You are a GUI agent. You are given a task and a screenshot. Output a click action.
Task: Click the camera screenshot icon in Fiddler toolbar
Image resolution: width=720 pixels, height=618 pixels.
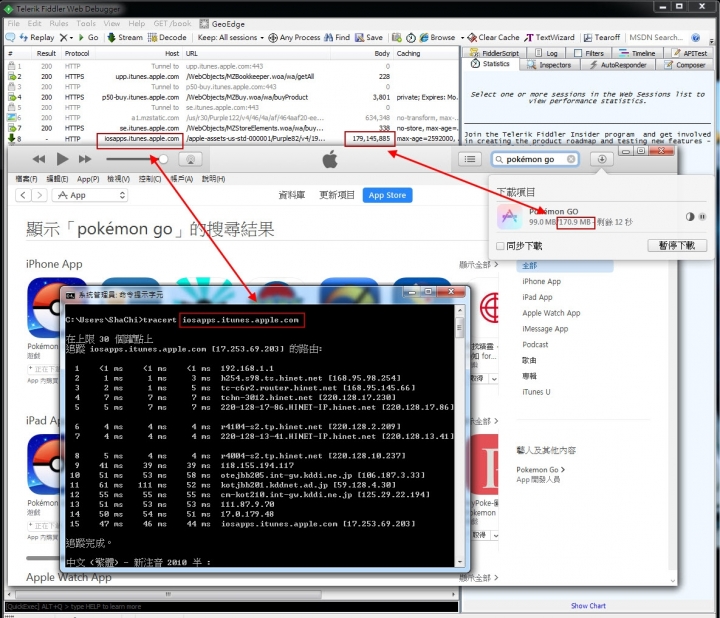397,38
